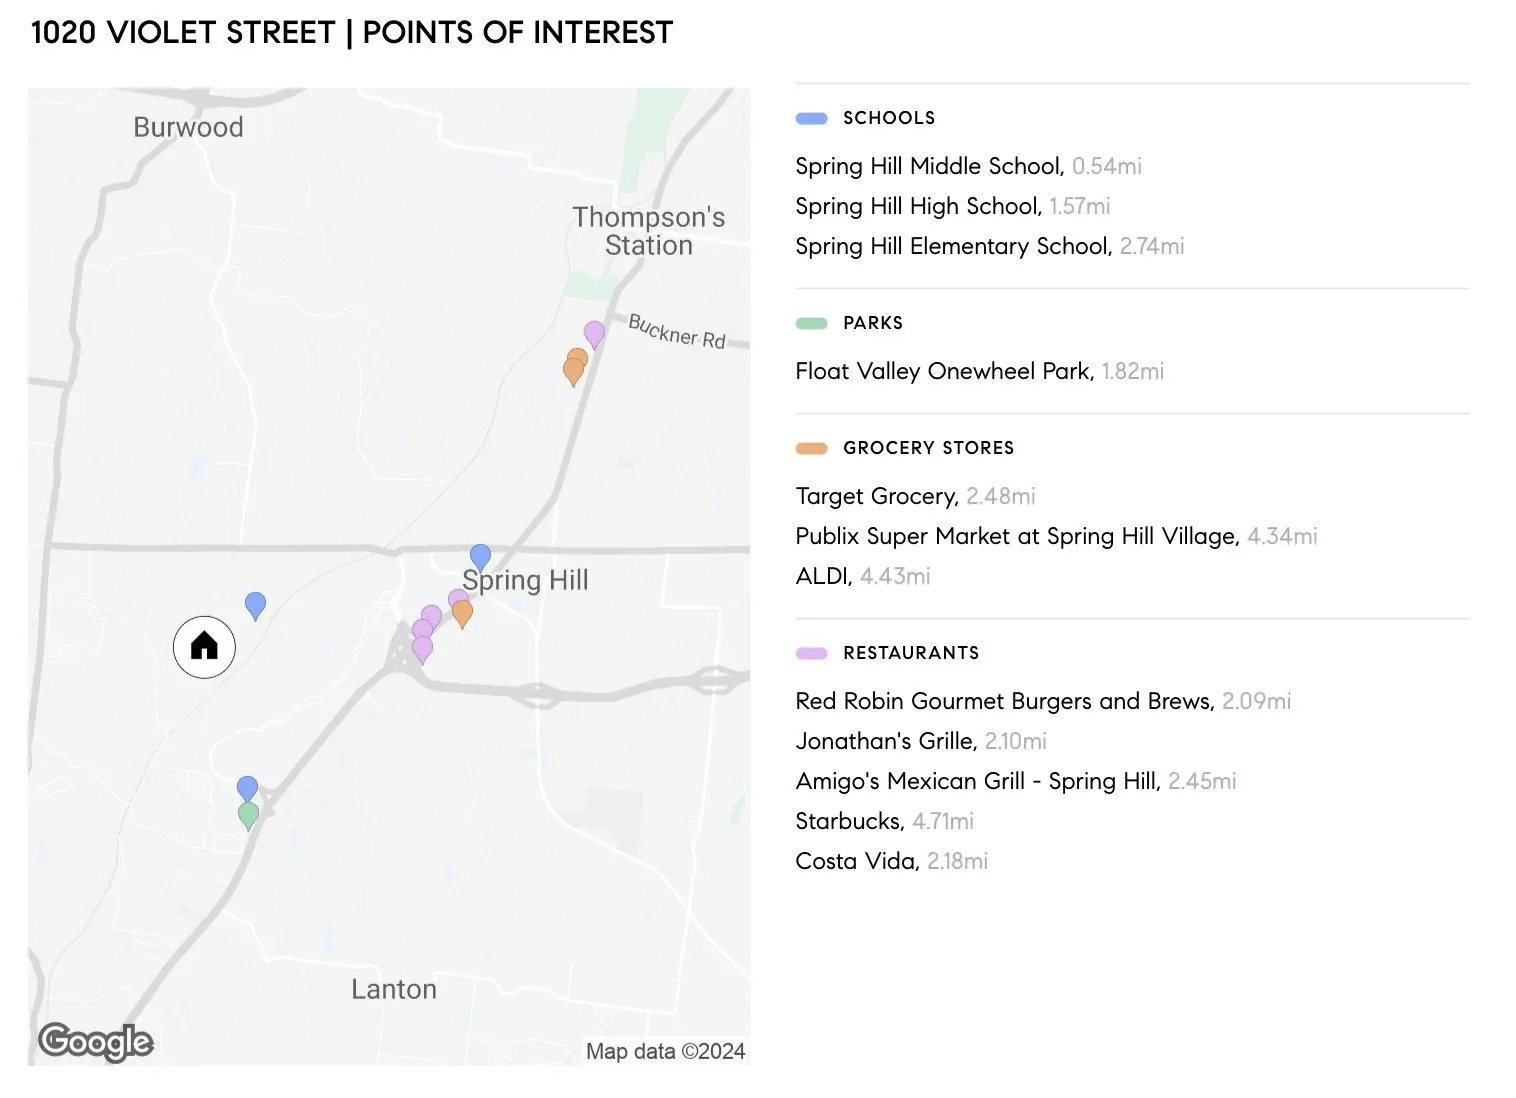Click the green Parks legend swatch

point(811,323)
